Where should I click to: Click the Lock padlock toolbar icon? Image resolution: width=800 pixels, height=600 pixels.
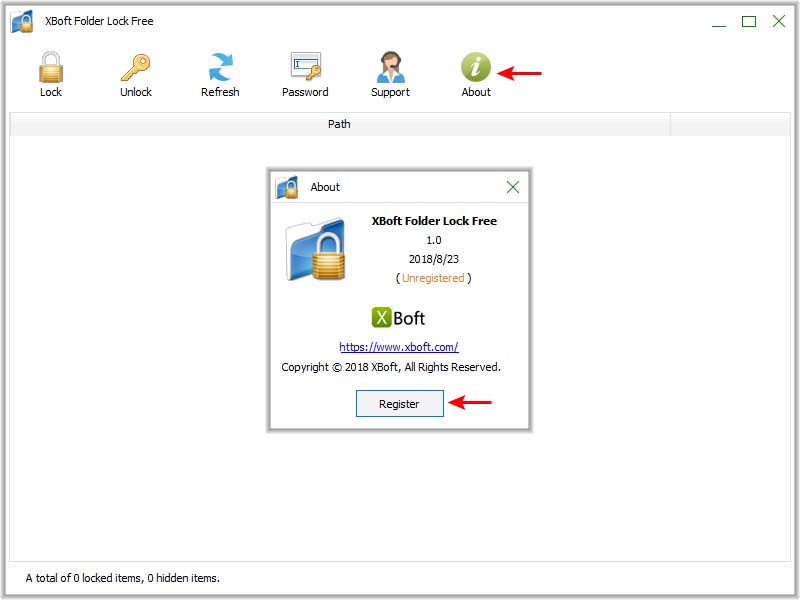point(51,67)
